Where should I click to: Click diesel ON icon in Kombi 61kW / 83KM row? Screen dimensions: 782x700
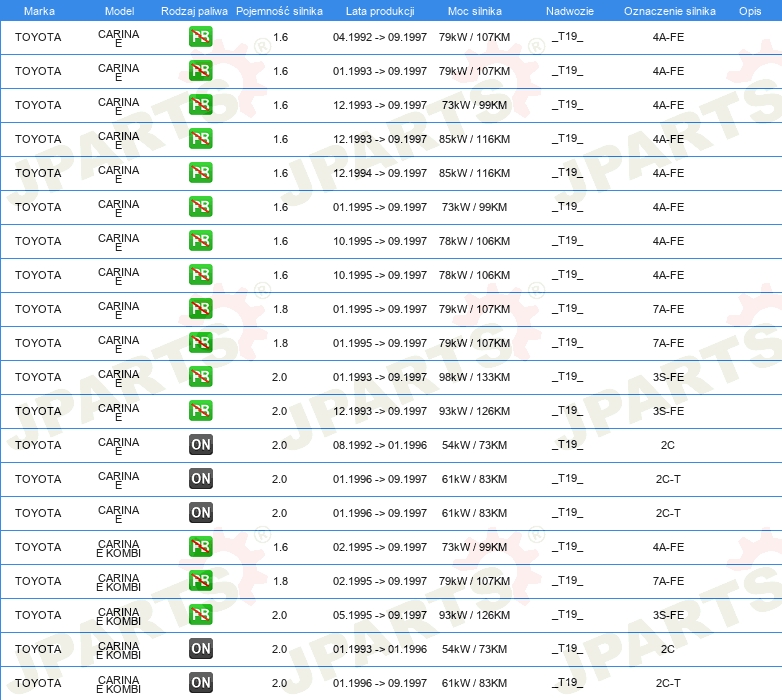(x=200, y=683)
